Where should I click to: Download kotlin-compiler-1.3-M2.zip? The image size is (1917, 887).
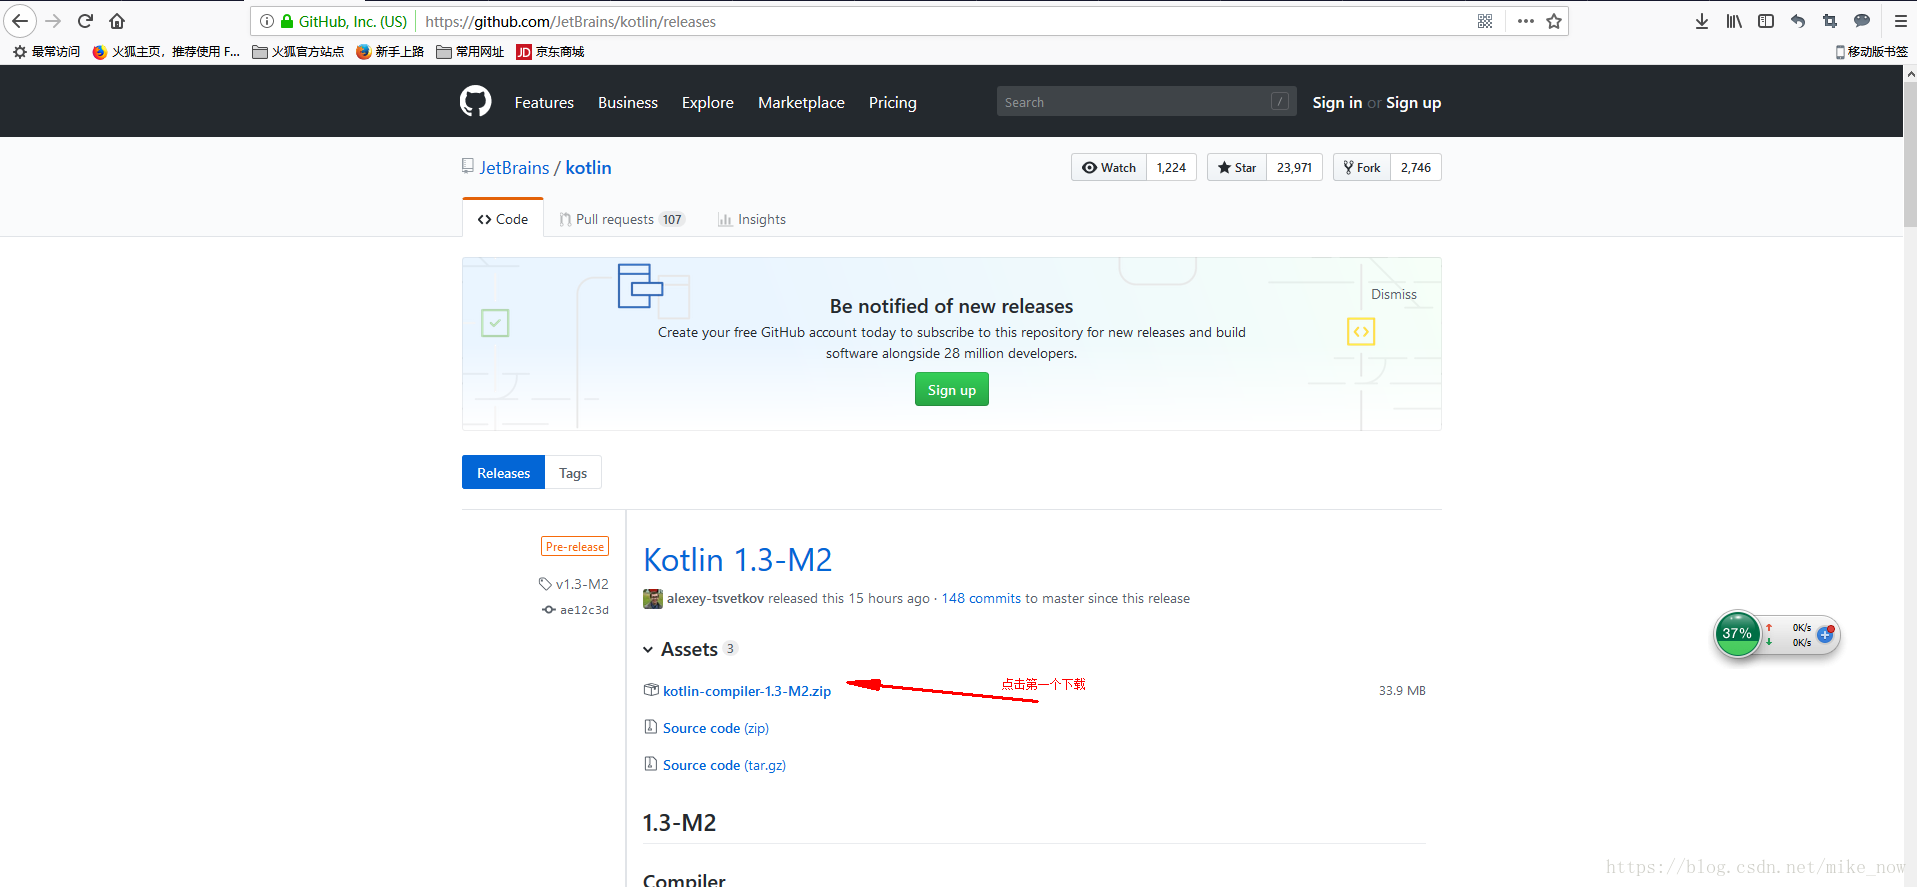[x=747, y=691]
